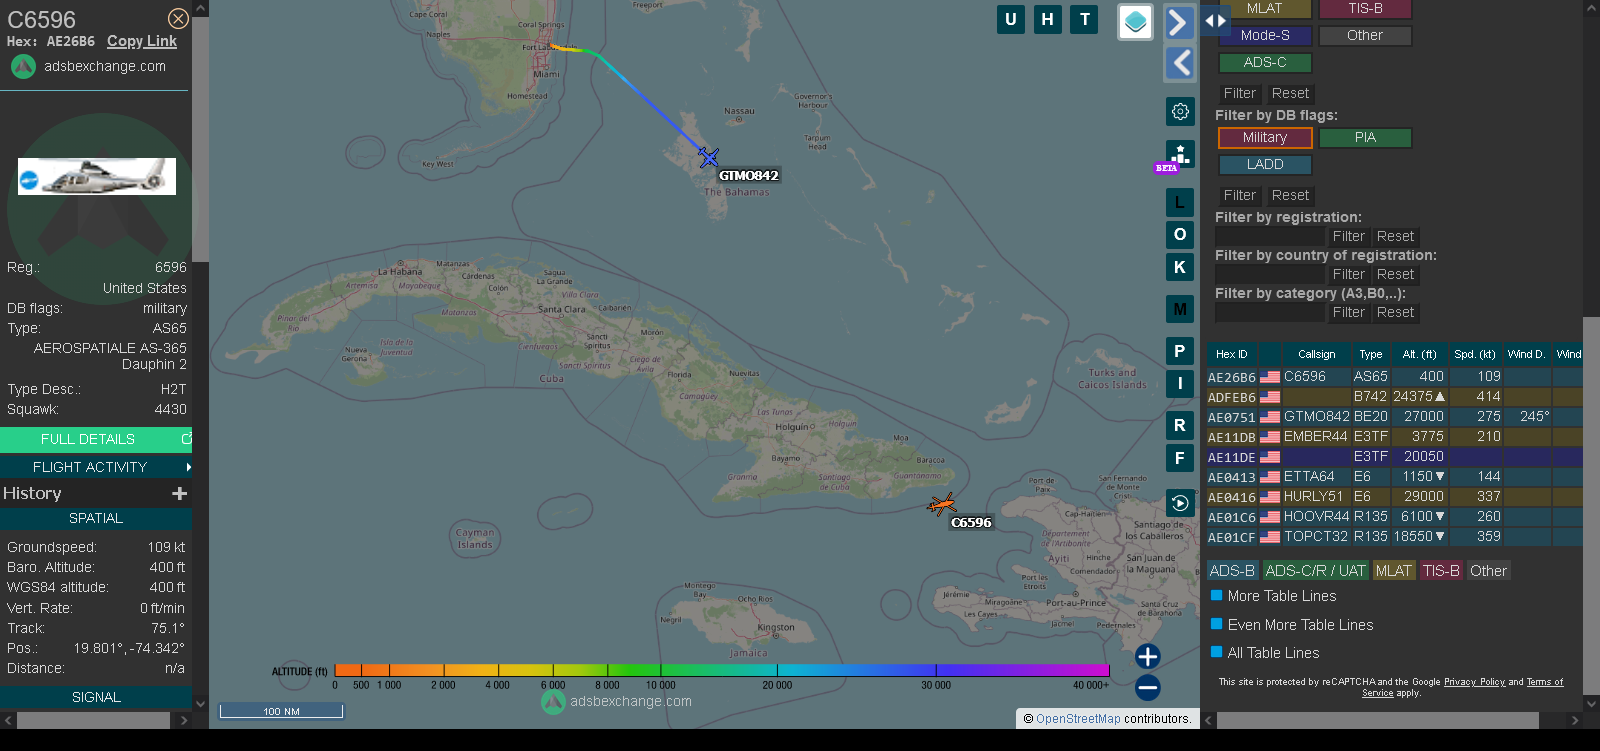Toggle the Military DB flag filter
This screenshot has height=751, width=1600.
[1265, 137]
